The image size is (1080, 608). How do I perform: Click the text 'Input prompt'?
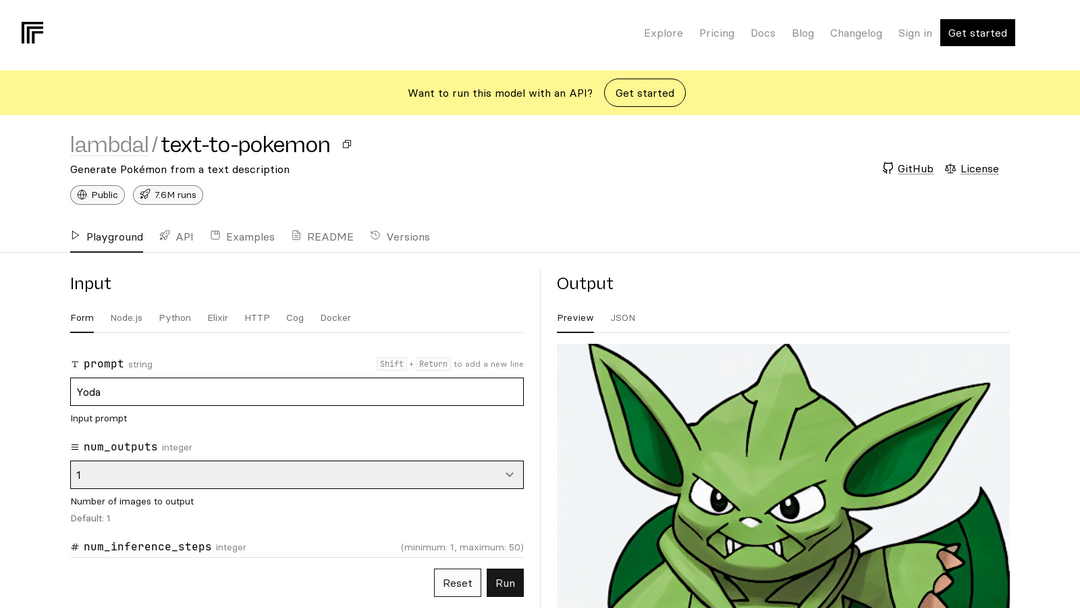tap(98, 419)
